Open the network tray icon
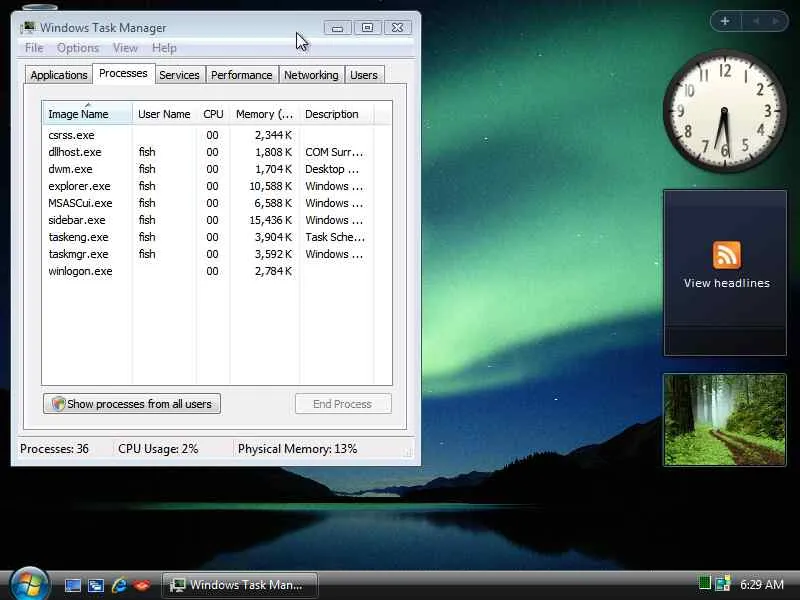 [x=723, y=584]
